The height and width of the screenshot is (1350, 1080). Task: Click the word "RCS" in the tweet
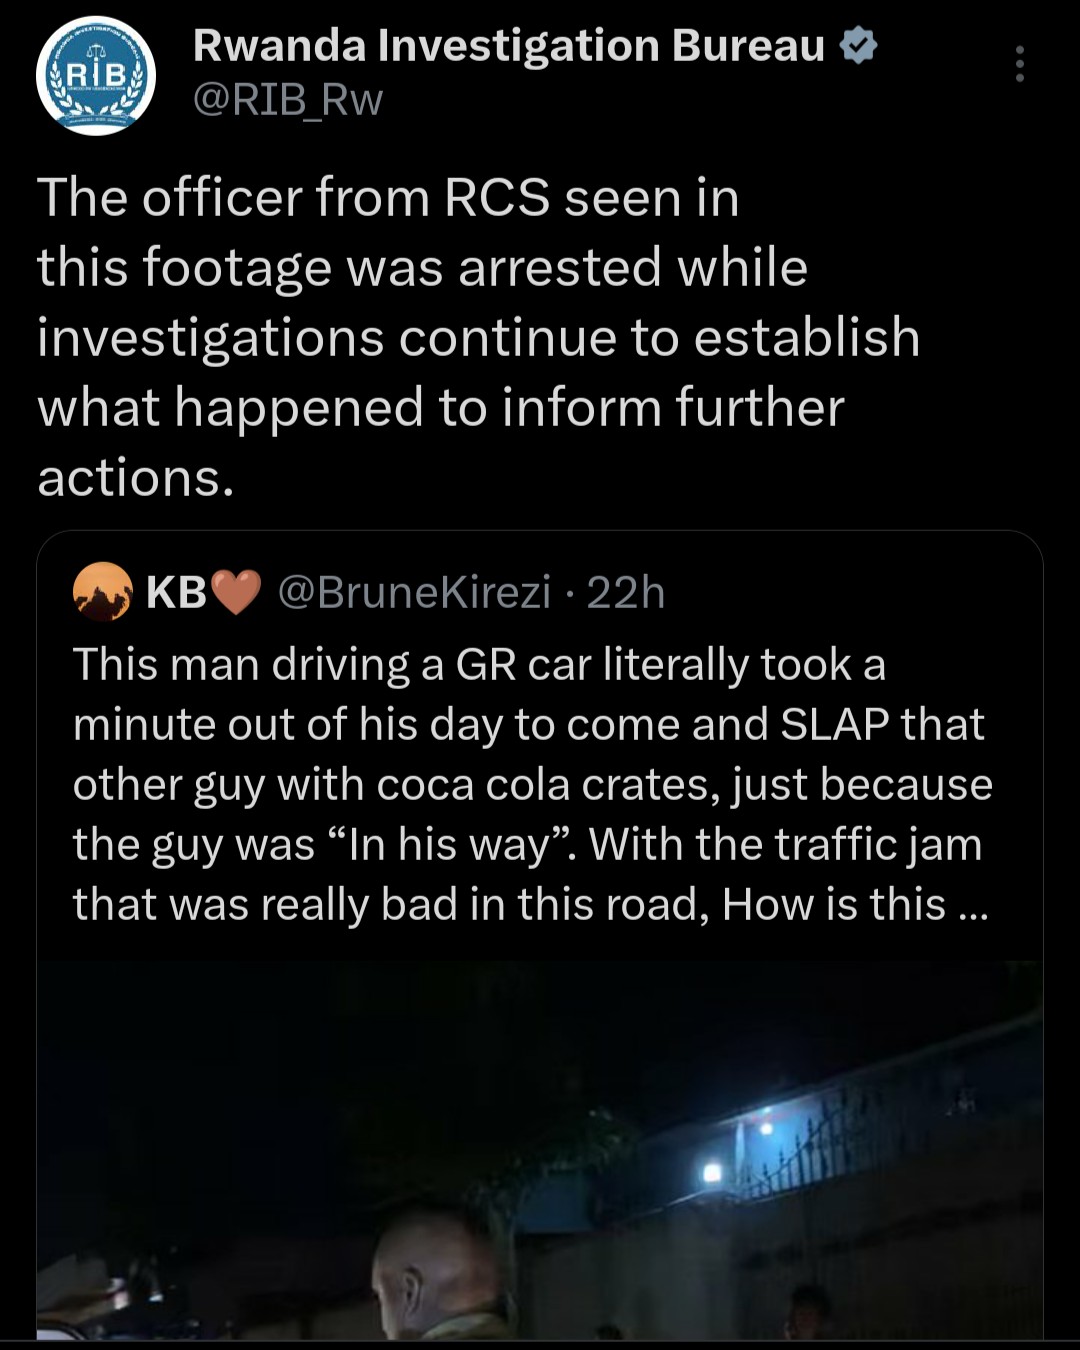(496, 197)
